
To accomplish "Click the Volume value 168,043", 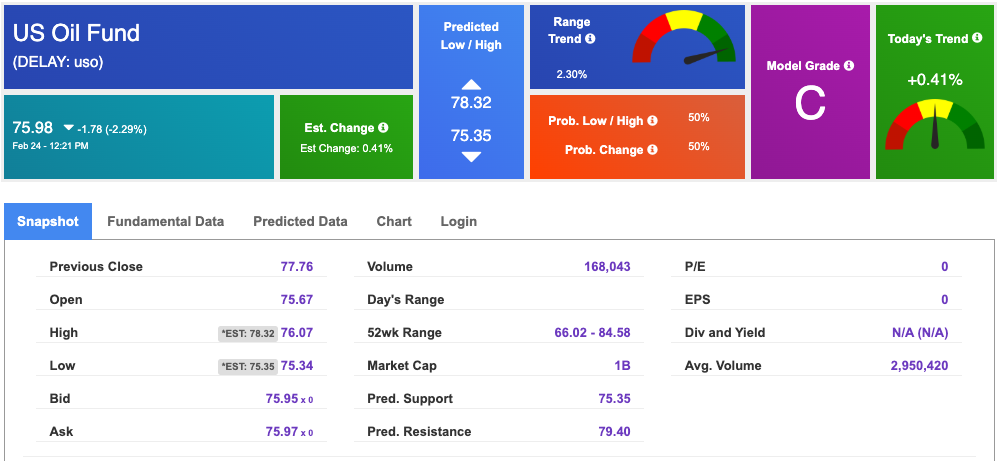I will pyautogui.click(x=607, y=267).
